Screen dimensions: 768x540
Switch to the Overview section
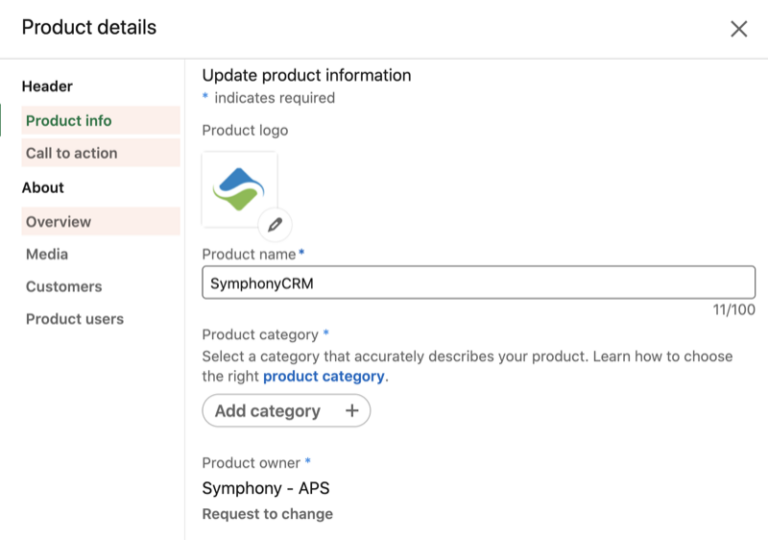[x=59, y=222]
